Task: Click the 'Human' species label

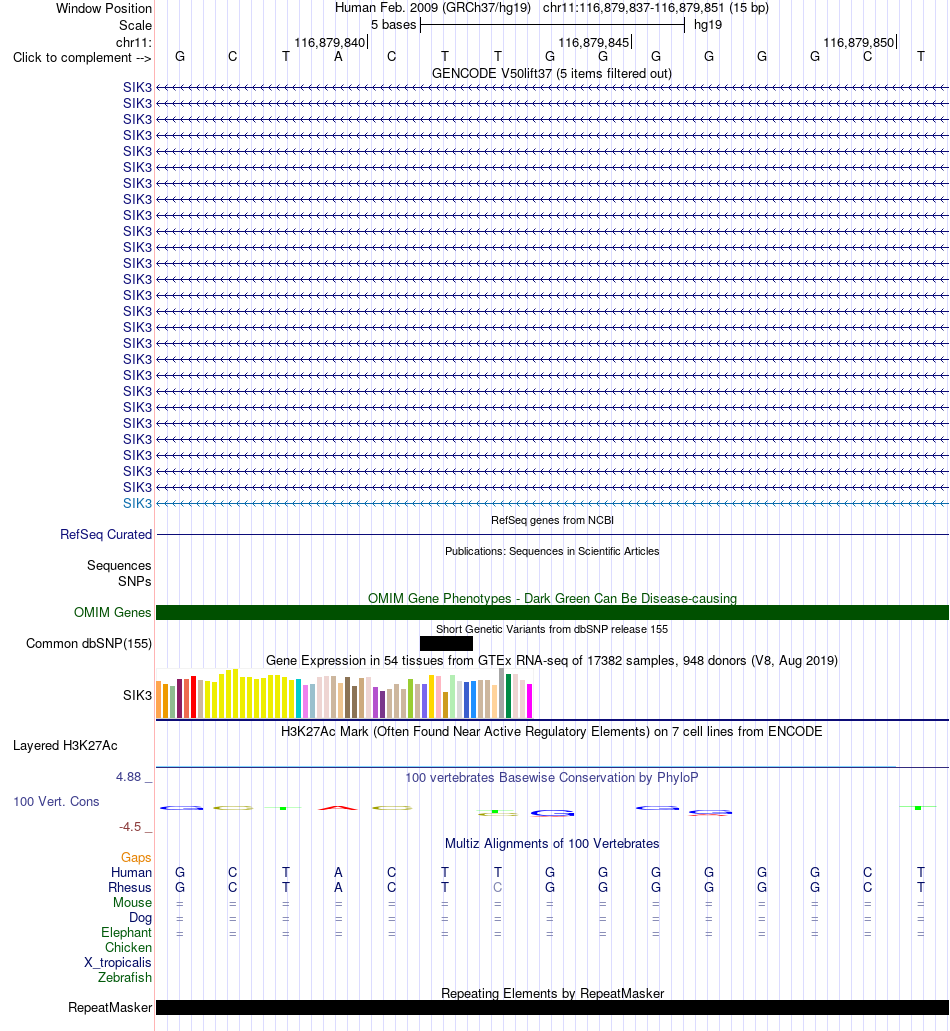Action: 131,873
